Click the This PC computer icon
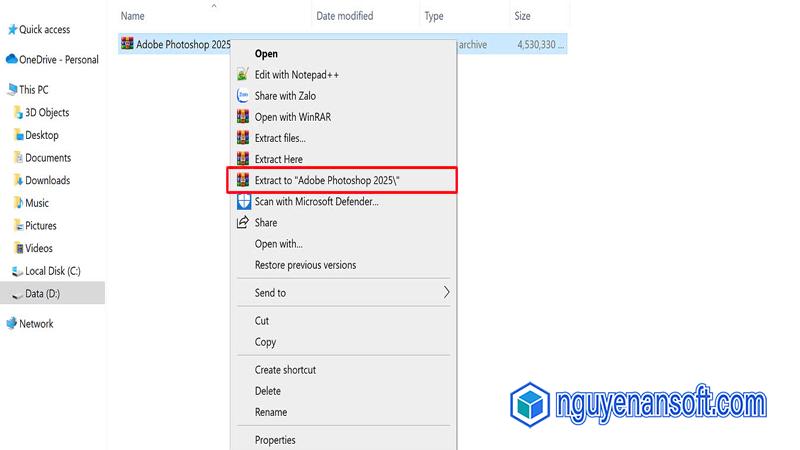 [12, 90]
